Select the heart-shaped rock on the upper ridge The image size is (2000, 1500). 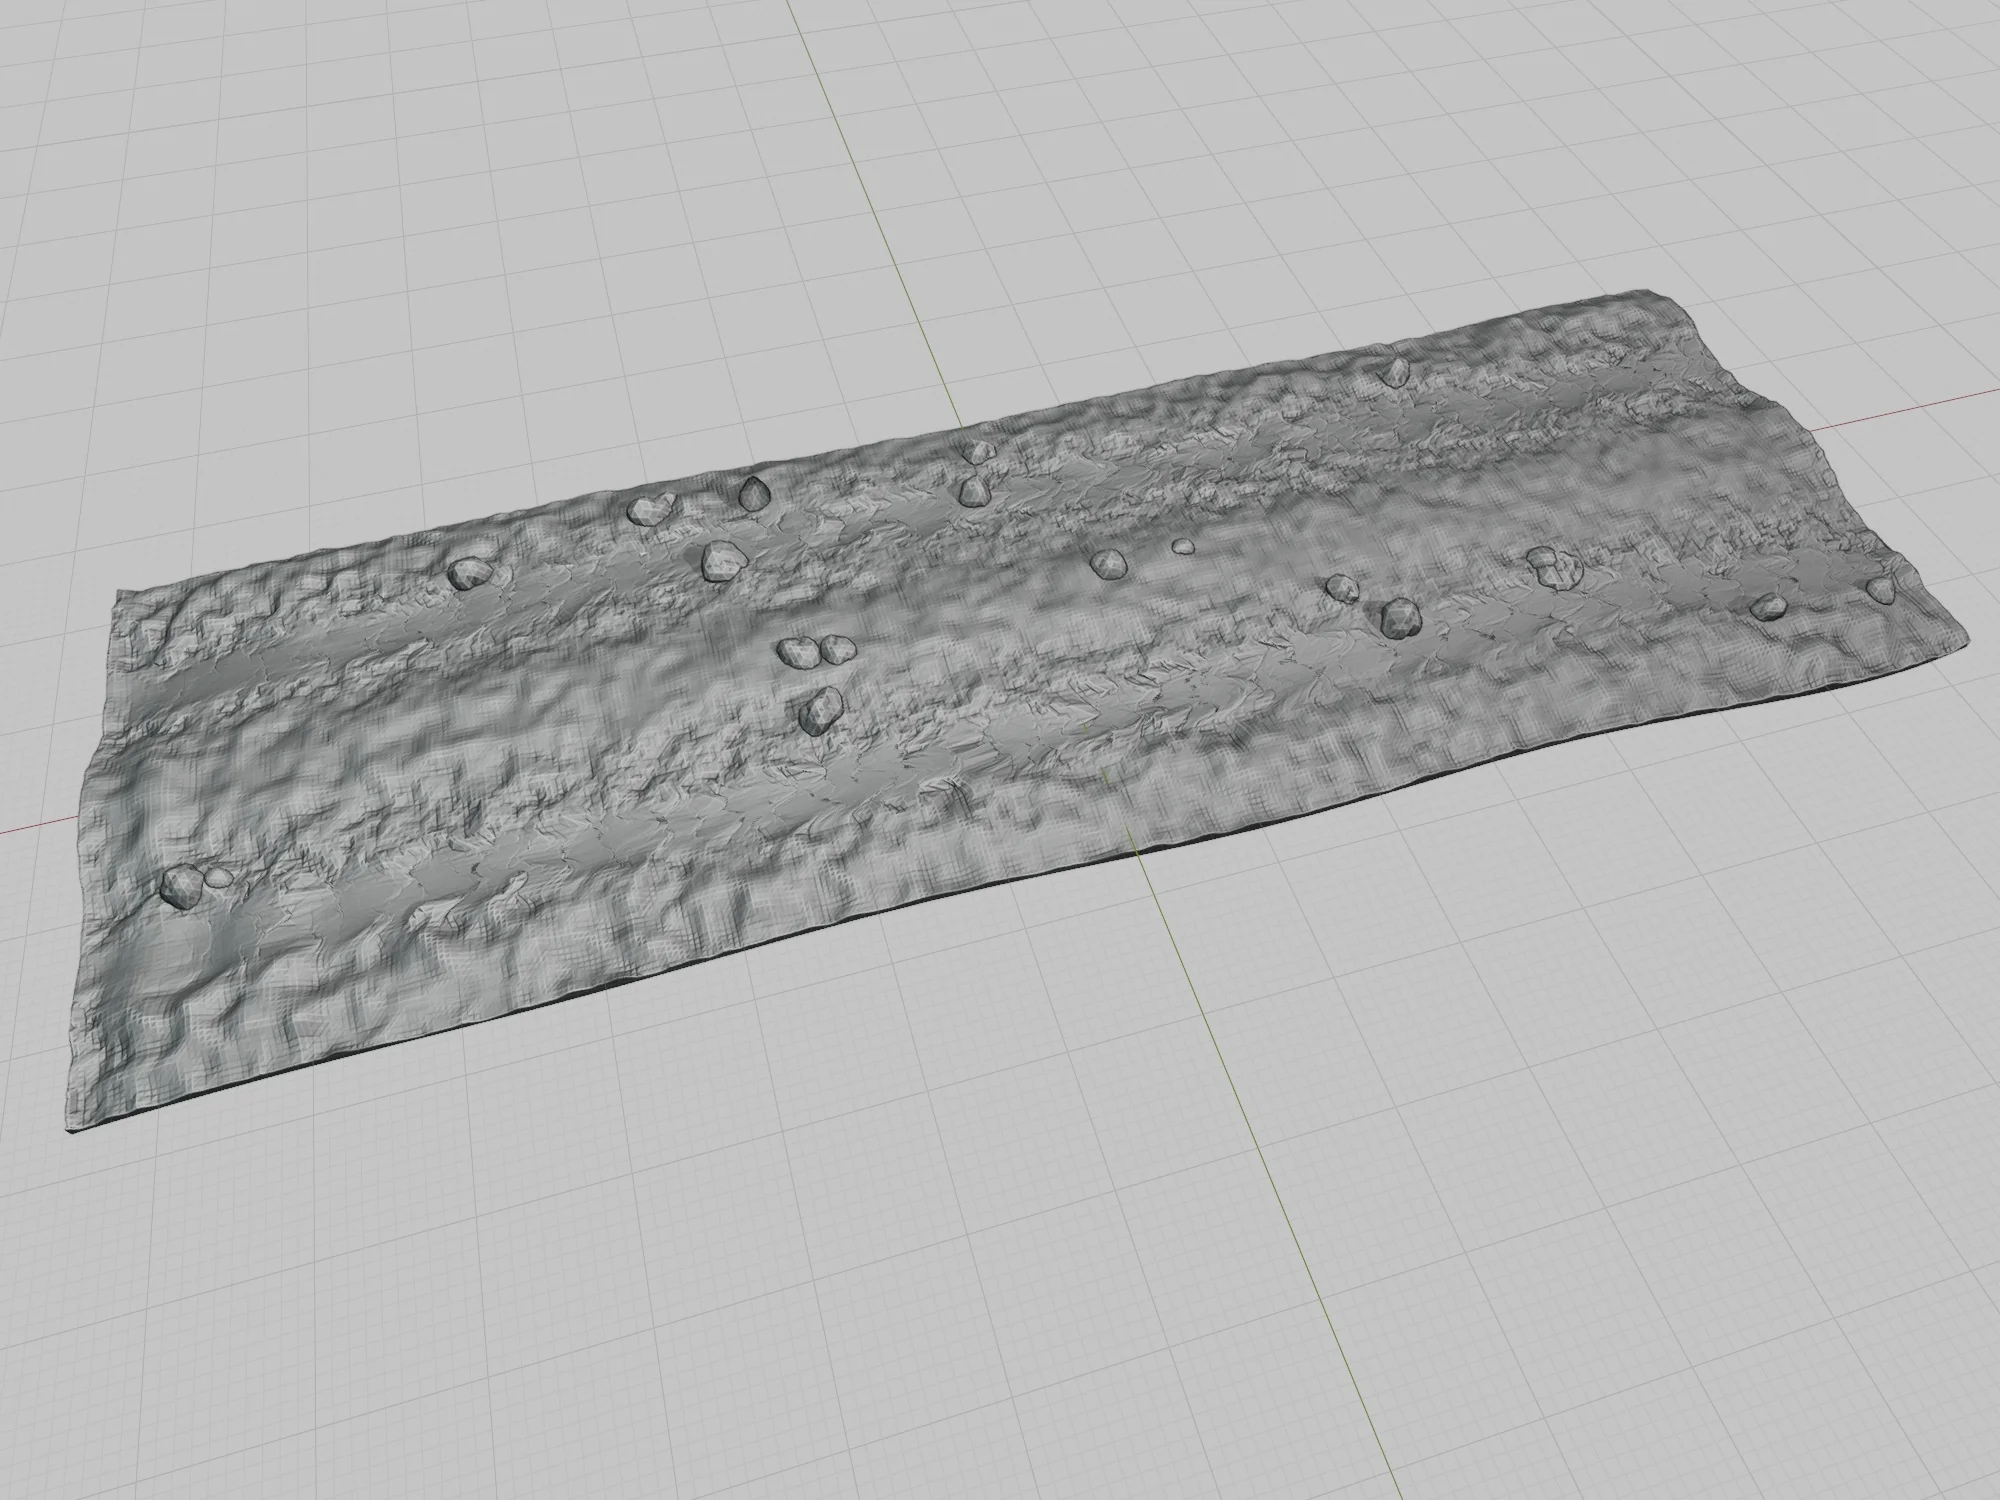click(648, 510)
